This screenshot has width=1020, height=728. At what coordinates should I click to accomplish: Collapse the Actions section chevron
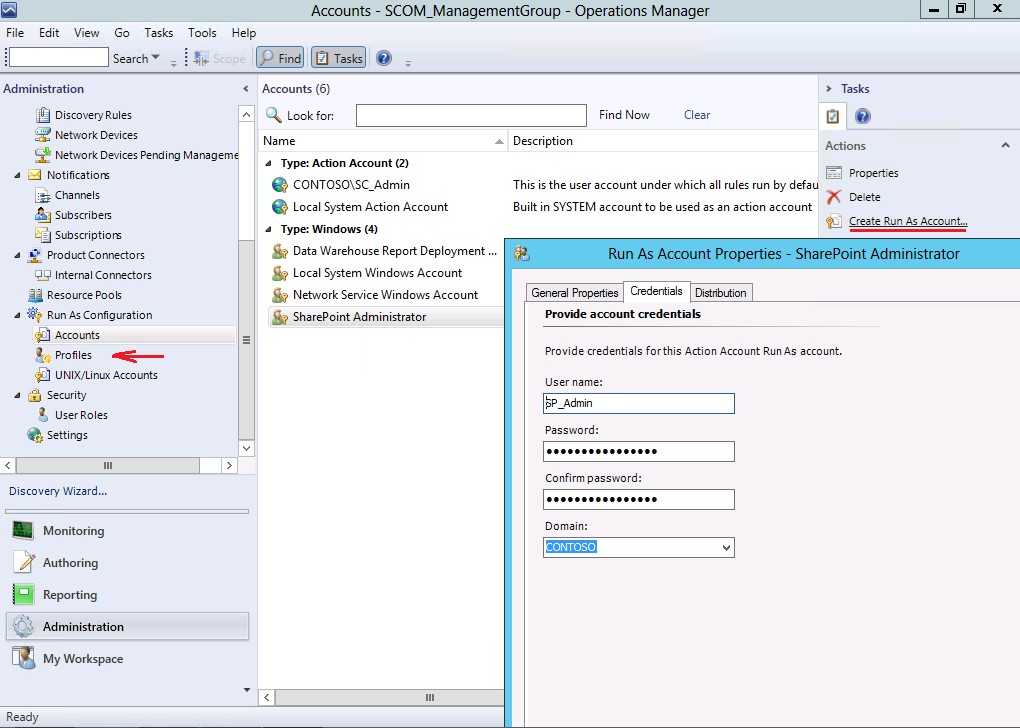(1005, 146)
